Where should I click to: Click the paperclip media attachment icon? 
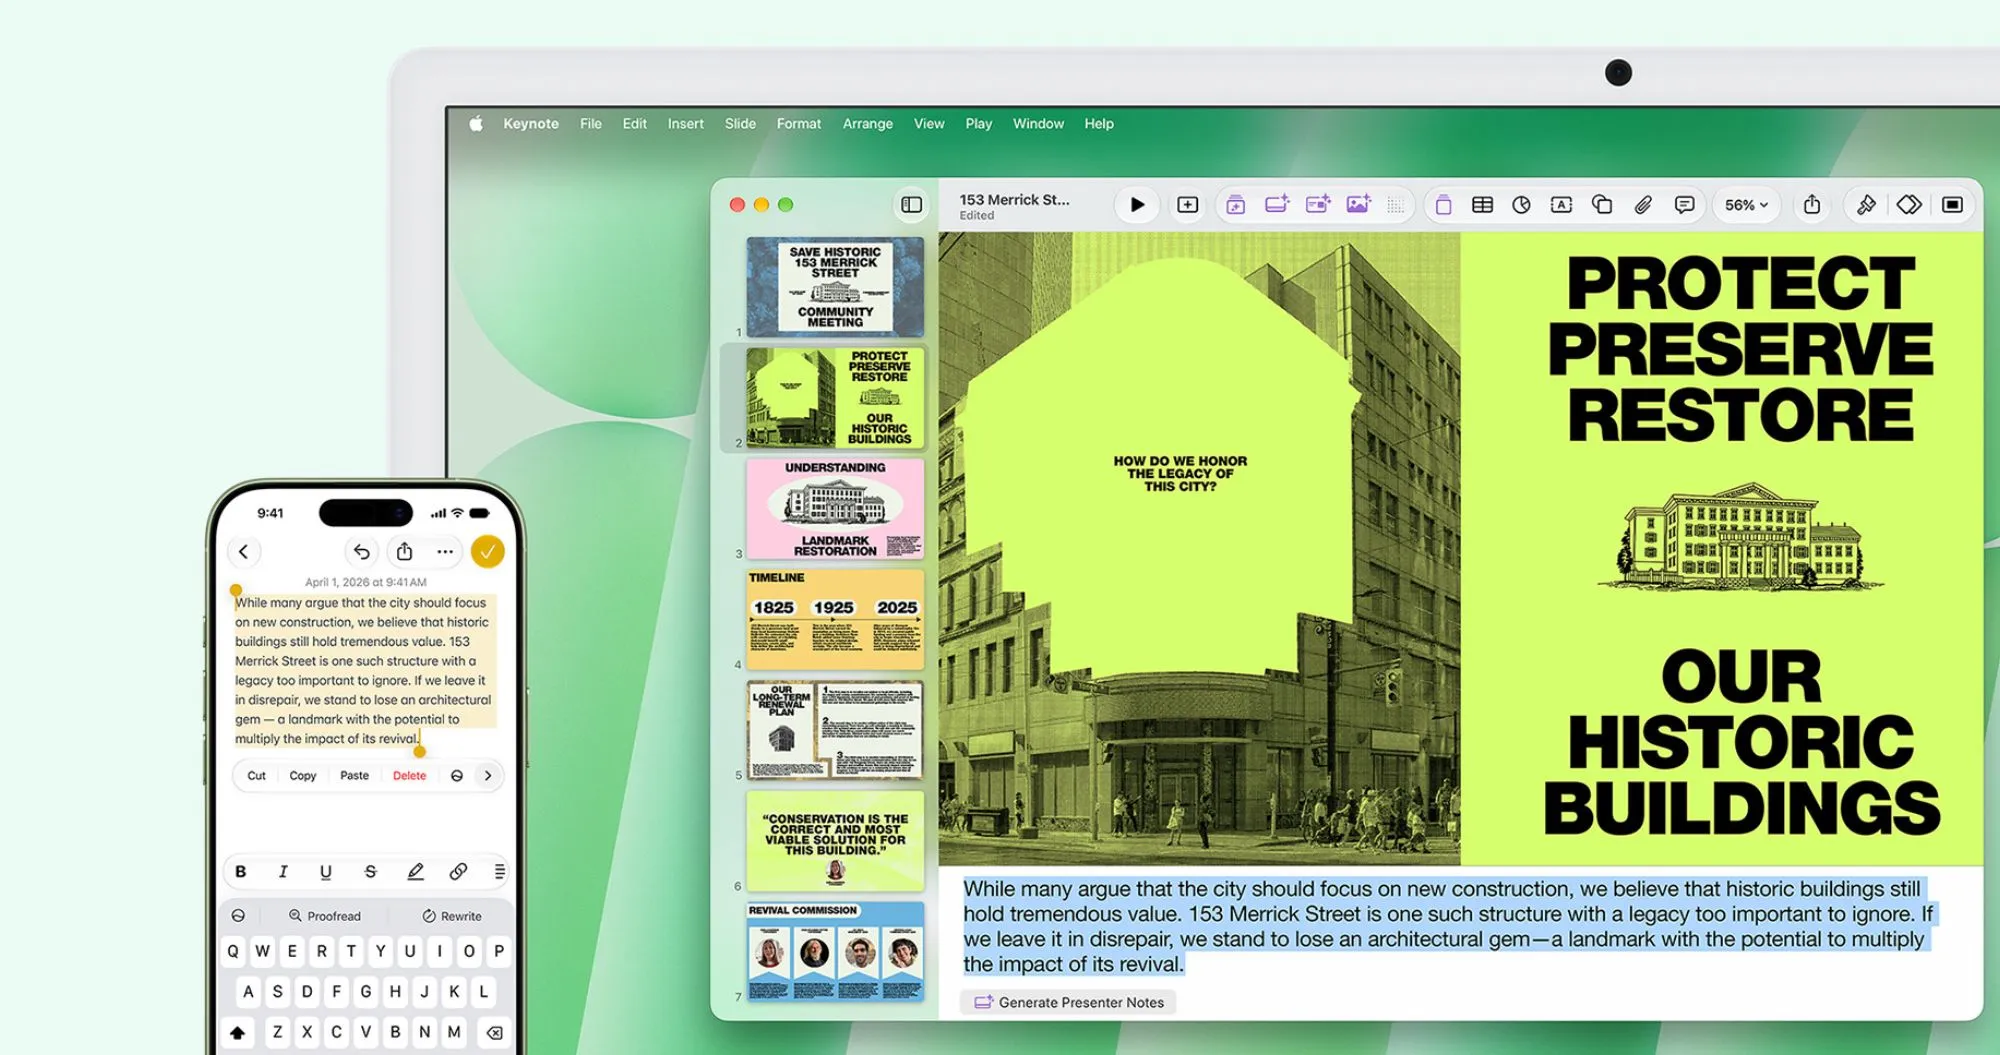(x=1643, y=205)
